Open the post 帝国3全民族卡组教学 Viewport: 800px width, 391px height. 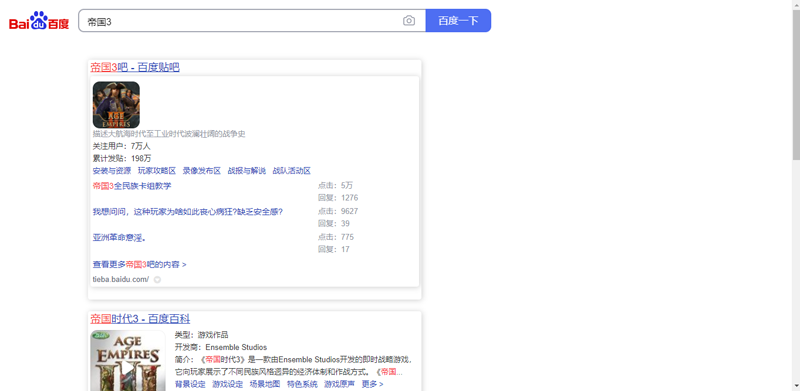(132, 186)
